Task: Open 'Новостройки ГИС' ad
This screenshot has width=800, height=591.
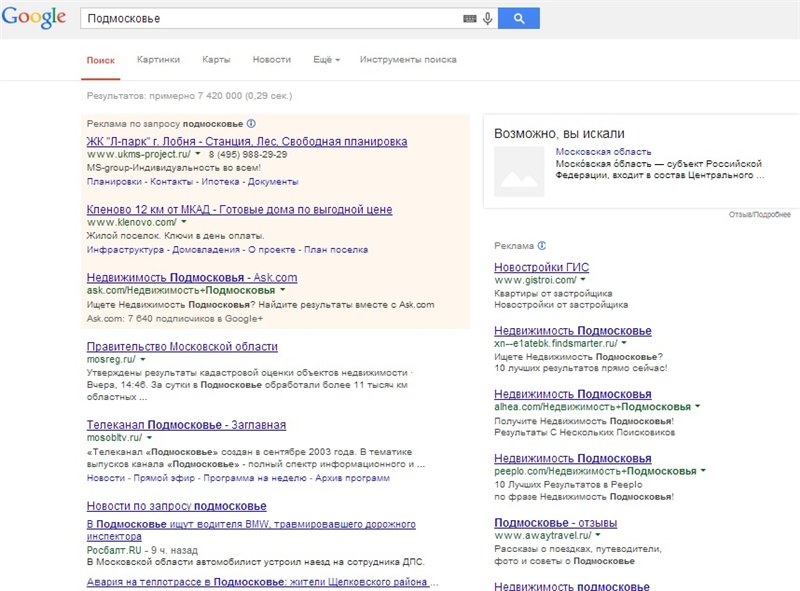Action: [x=541, y=267]
